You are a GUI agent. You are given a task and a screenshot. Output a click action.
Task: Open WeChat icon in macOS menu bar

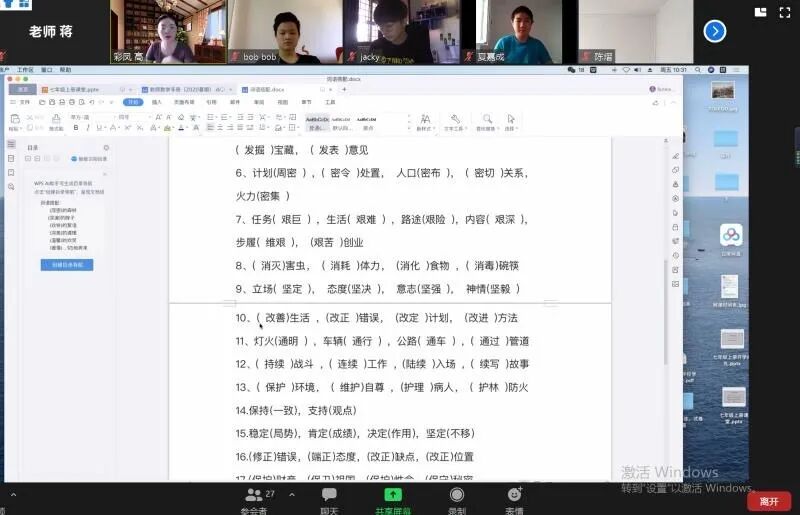pyautogui.click(x=571, y=70)
